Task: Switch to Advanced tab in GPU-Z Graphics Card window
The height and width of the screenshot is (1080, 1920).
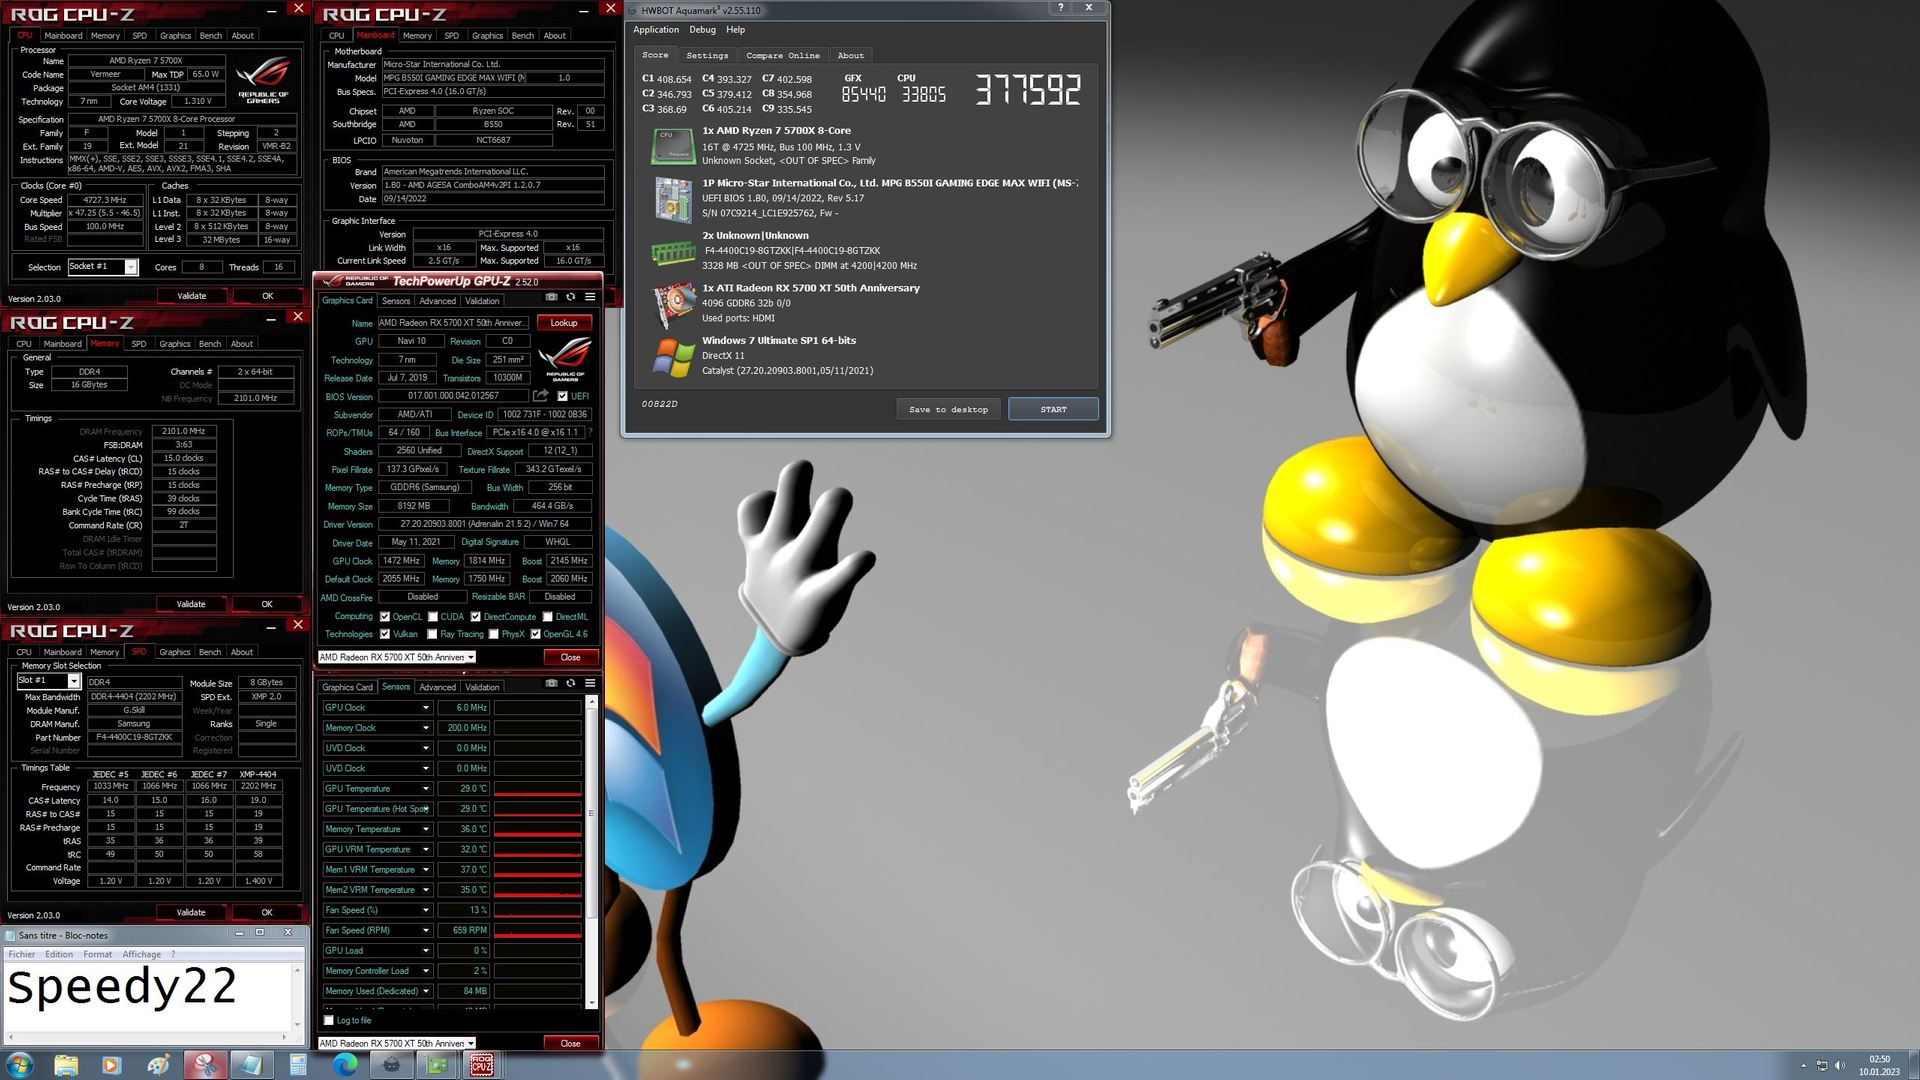Action: [x=437, y=301]
